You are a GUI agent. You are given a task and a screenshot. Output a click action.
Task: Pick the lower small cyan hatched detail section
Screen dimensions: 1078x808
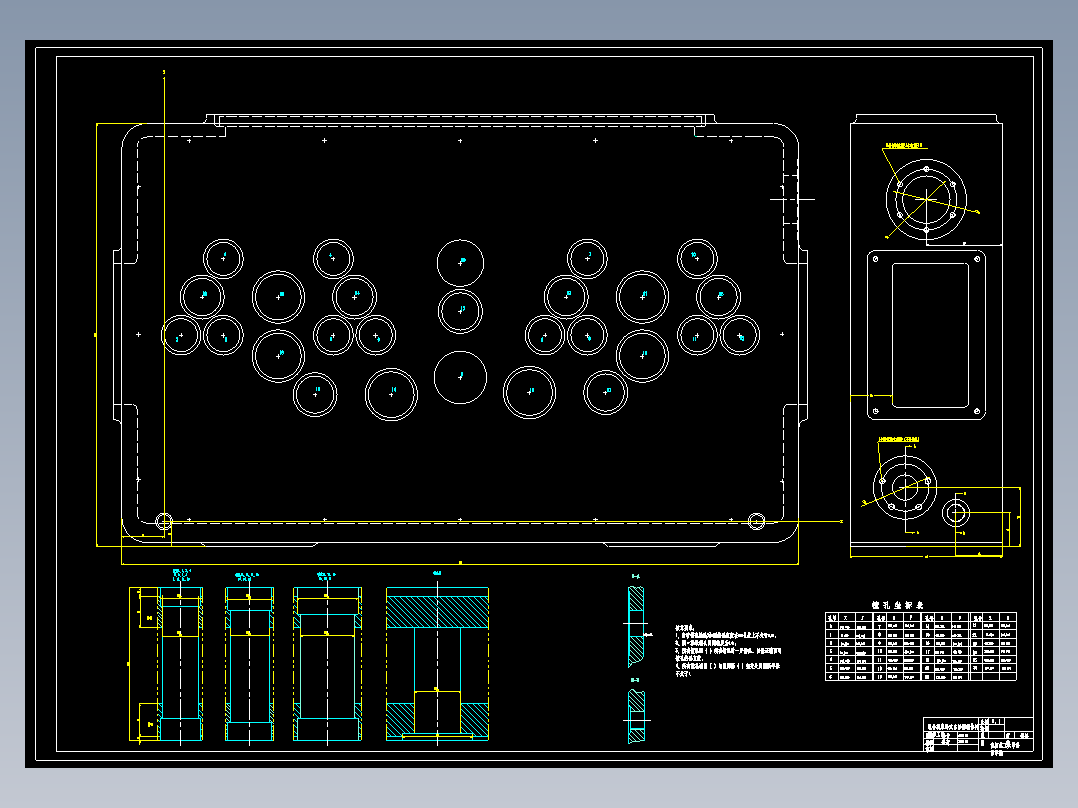pyautogui.click(x=637, y=717)
